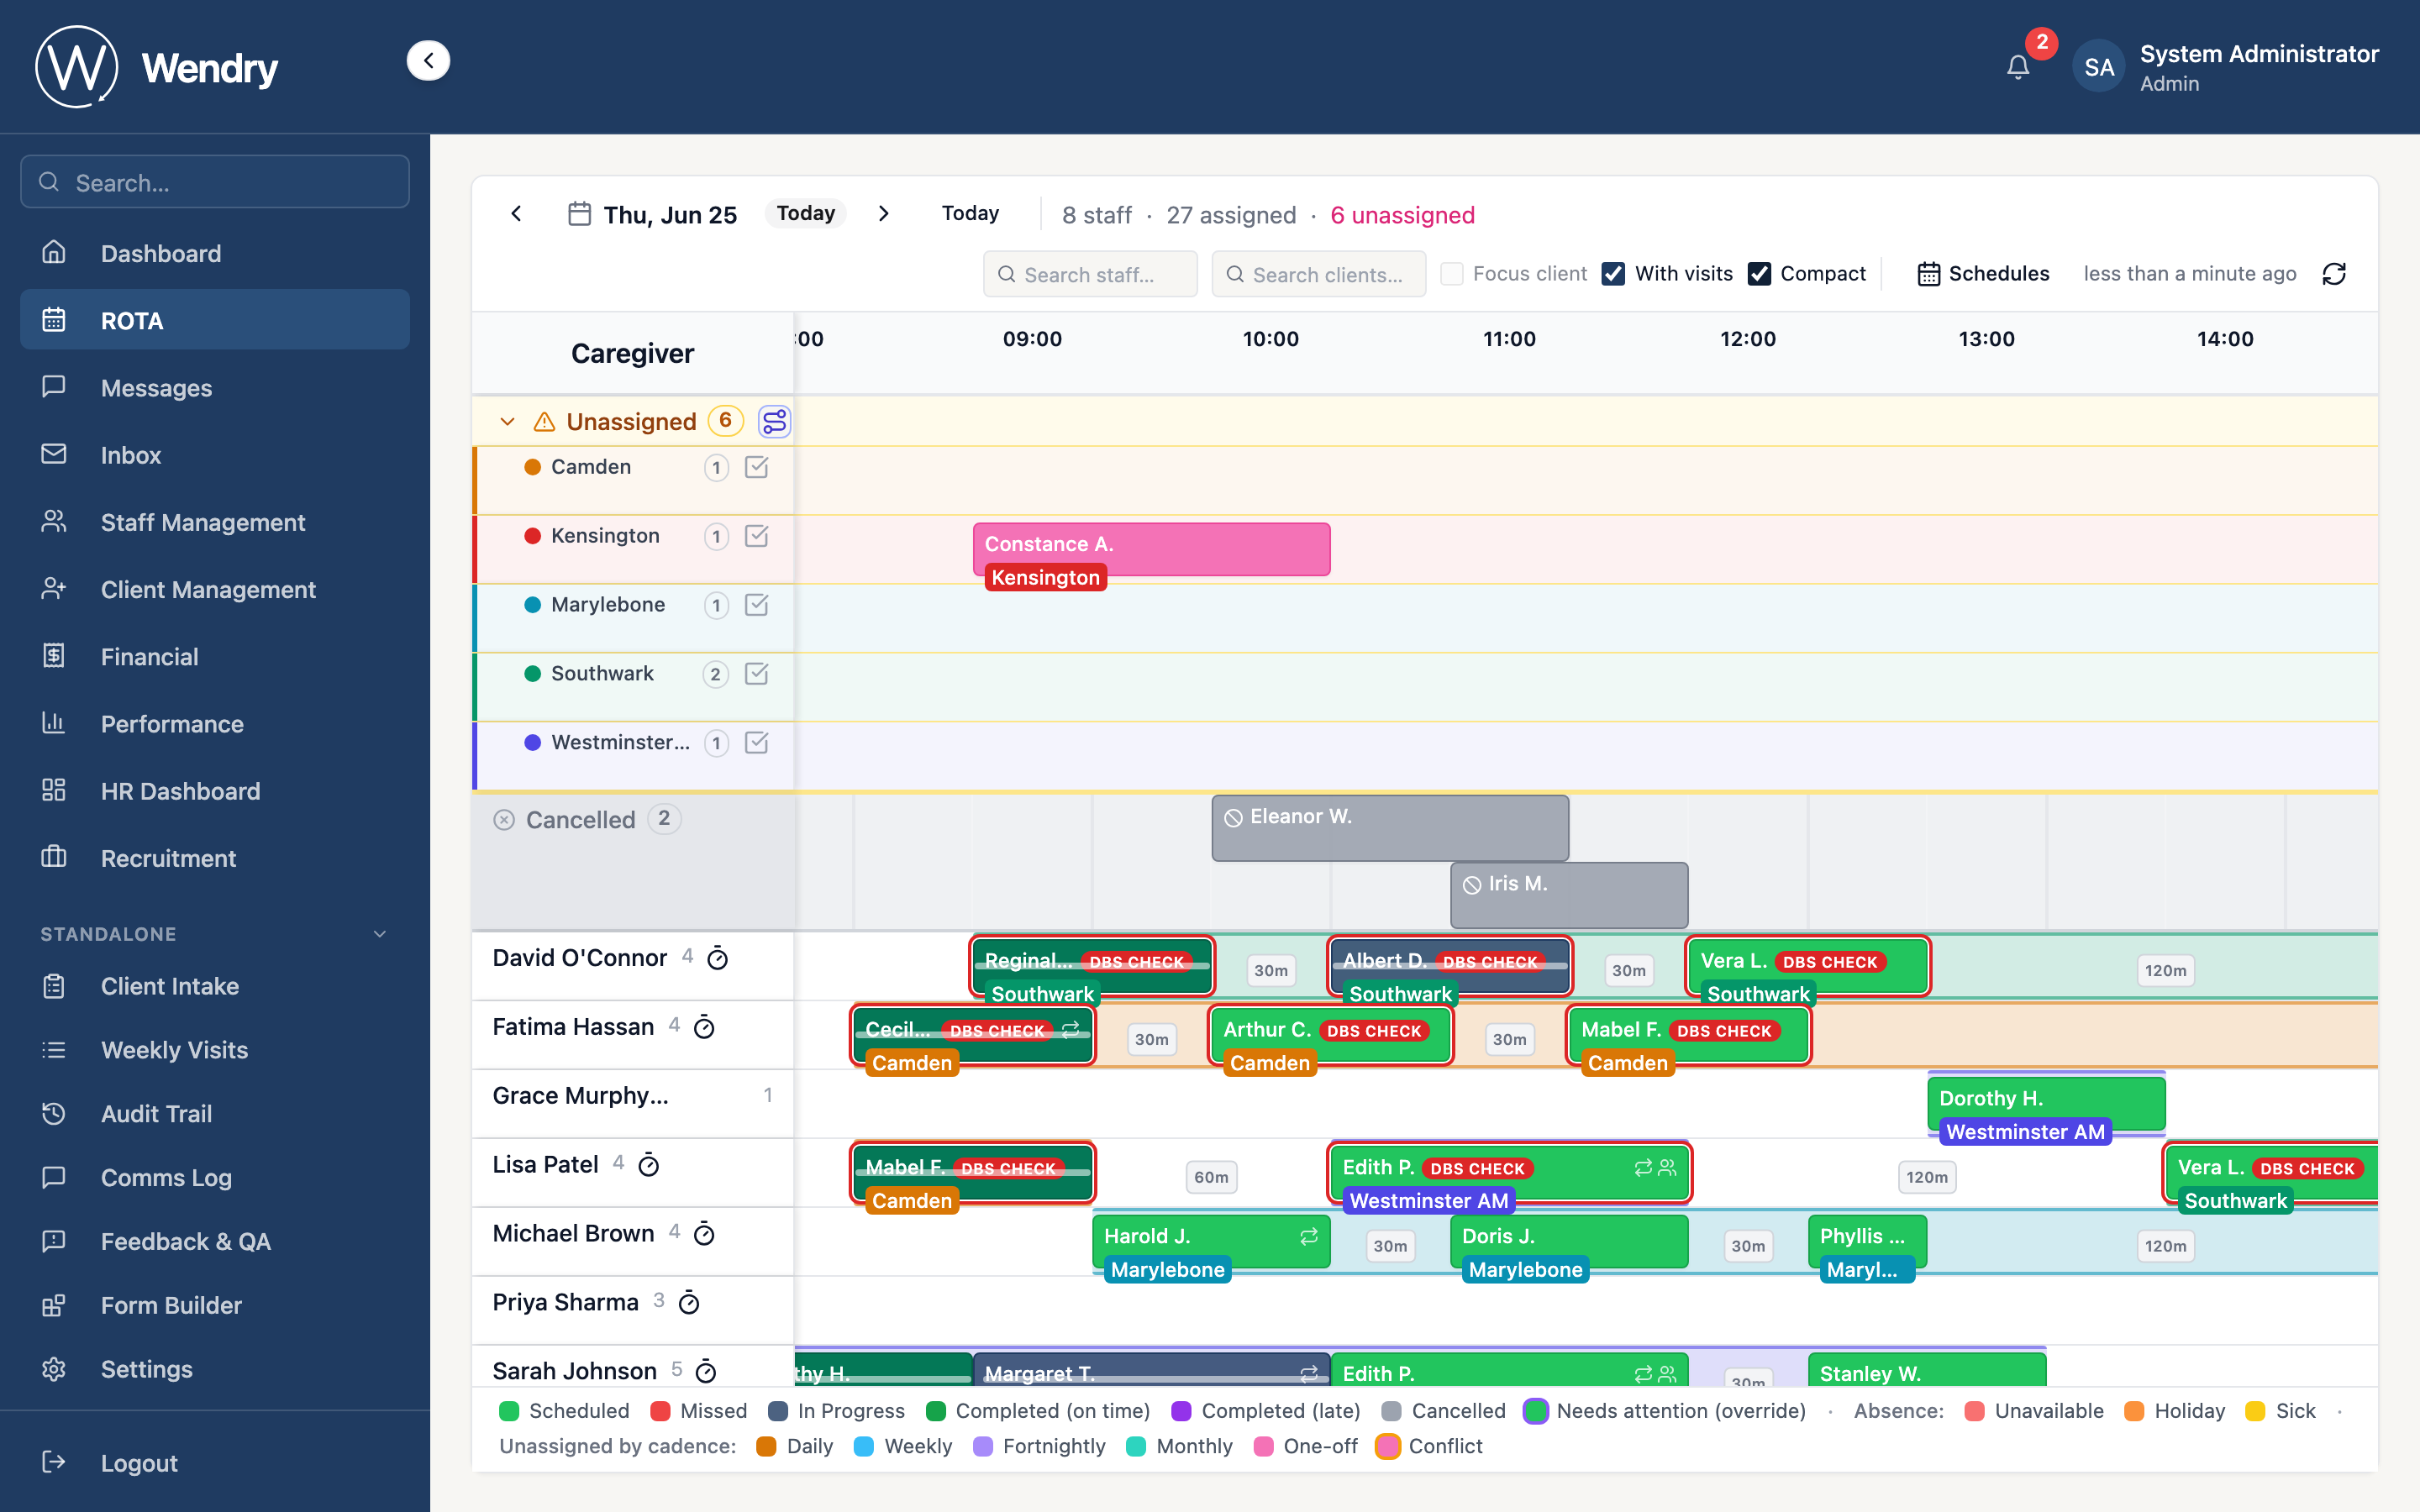
Task: Select the Grace Murphy caregiver row
Action: coord(633,1103)
